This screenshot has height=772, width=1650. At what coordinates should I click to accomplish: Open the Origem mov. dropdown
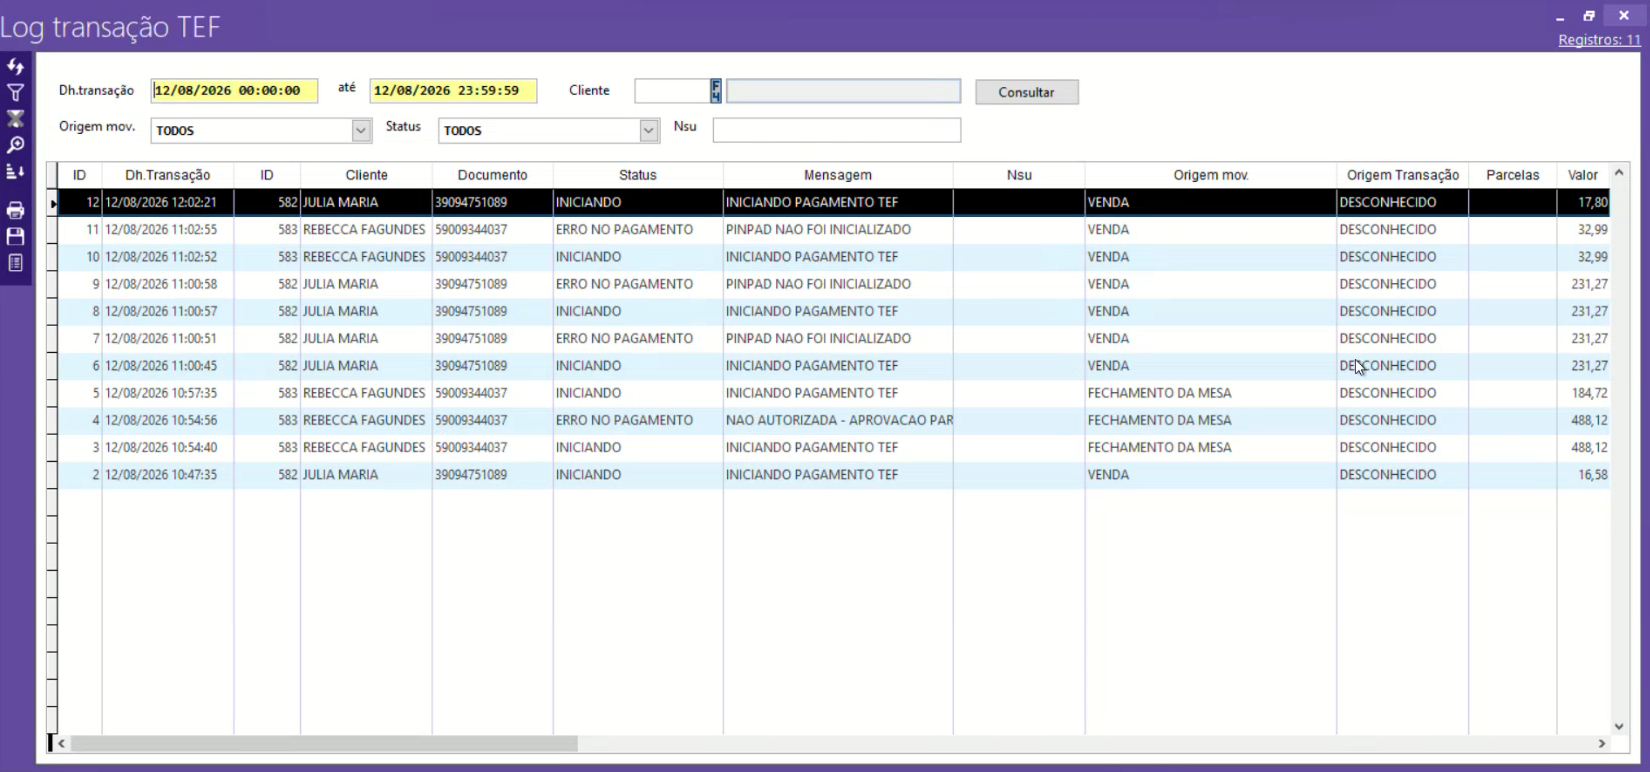pos(361,131)
